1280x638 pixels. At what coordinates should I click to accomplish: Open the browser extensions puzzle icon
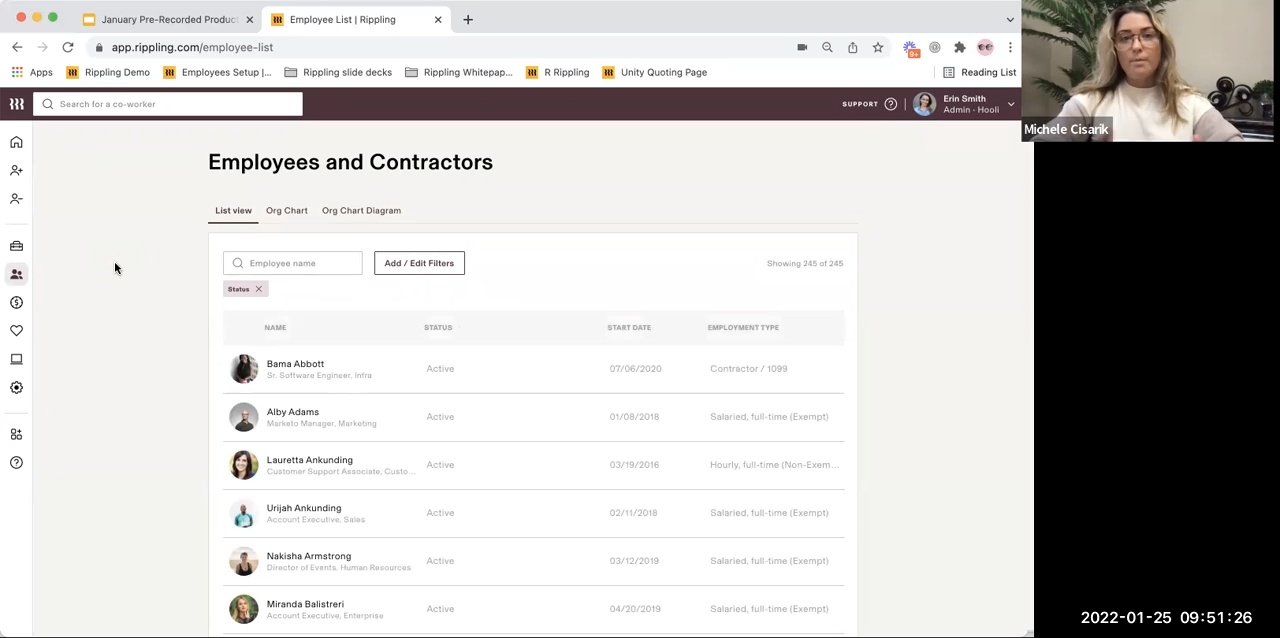(959, 47)
